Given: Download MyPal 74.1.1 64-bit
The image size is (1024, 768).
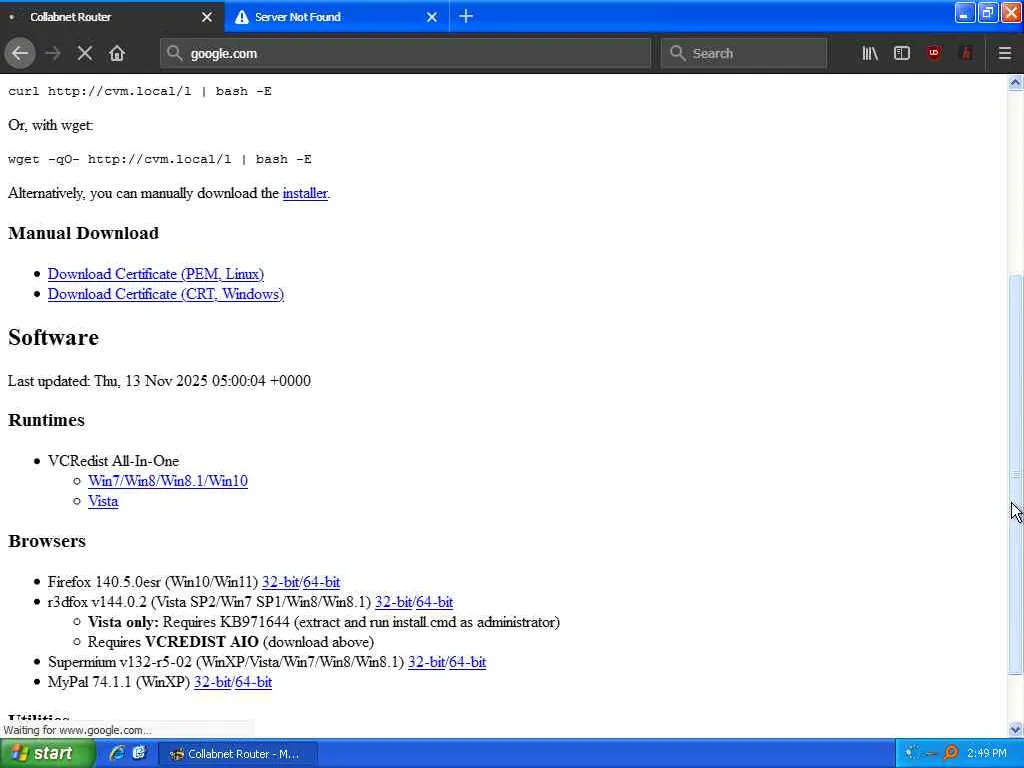Looking at the screenshot, I should (253, 682).
